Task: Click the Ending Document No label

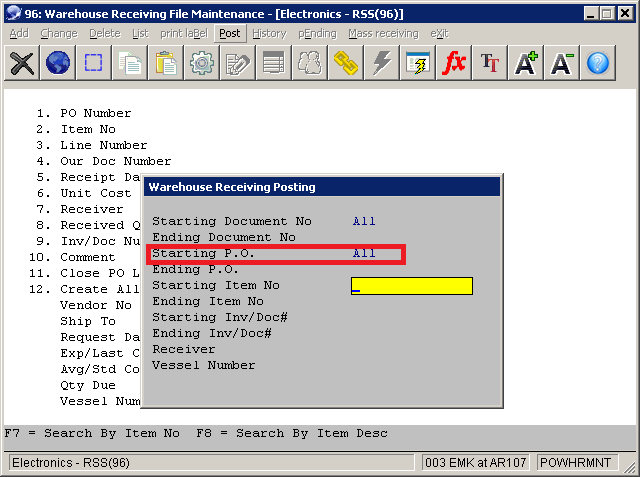Action: pos(224,237)
